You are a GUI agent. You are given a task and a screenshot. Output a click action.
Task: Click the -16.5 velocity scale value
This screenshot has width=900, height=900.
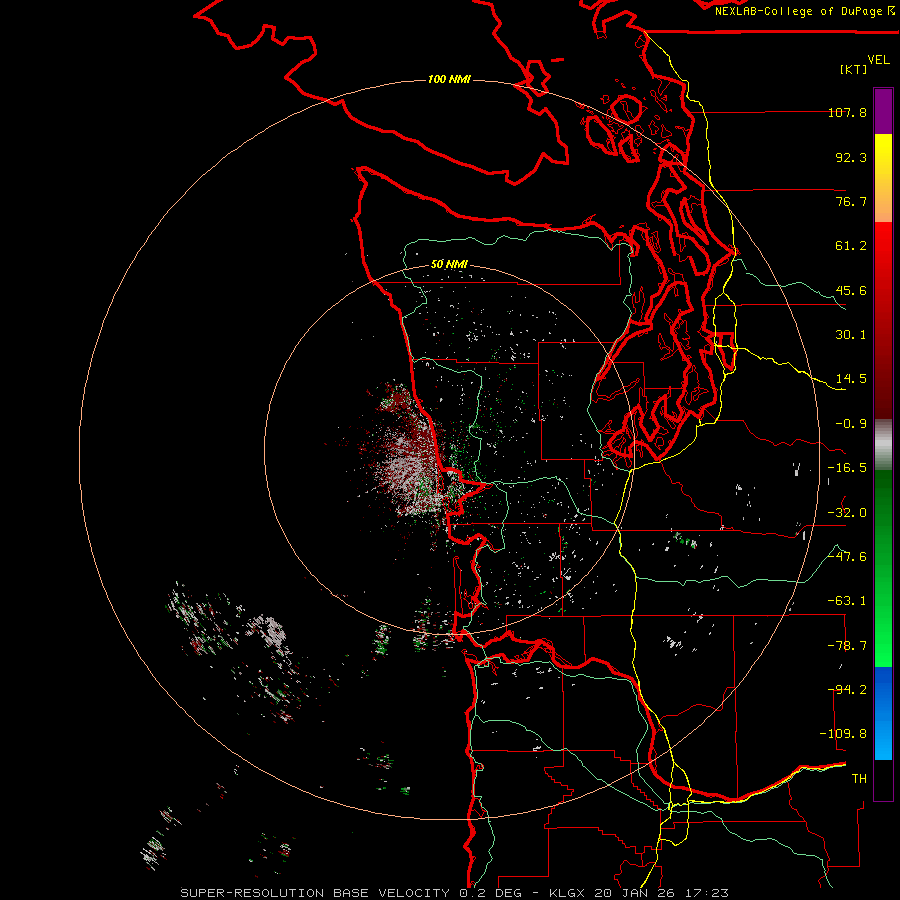pyautogui.click(x=848, y=468)
